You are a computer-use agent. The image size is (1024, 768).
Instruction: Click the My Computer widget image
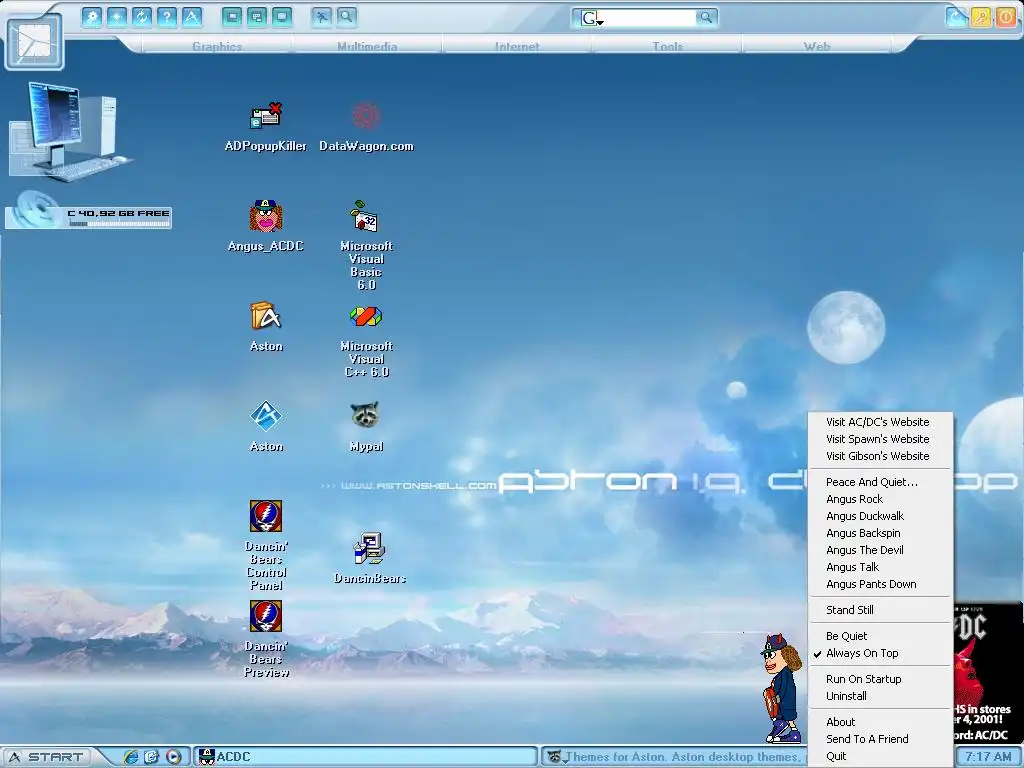click(x=69, y=131)
